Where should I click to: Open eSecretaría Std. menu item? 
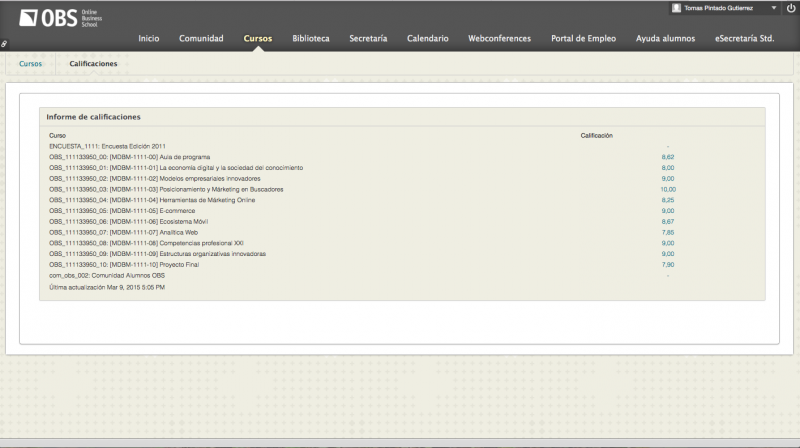[x=744, y=39]
